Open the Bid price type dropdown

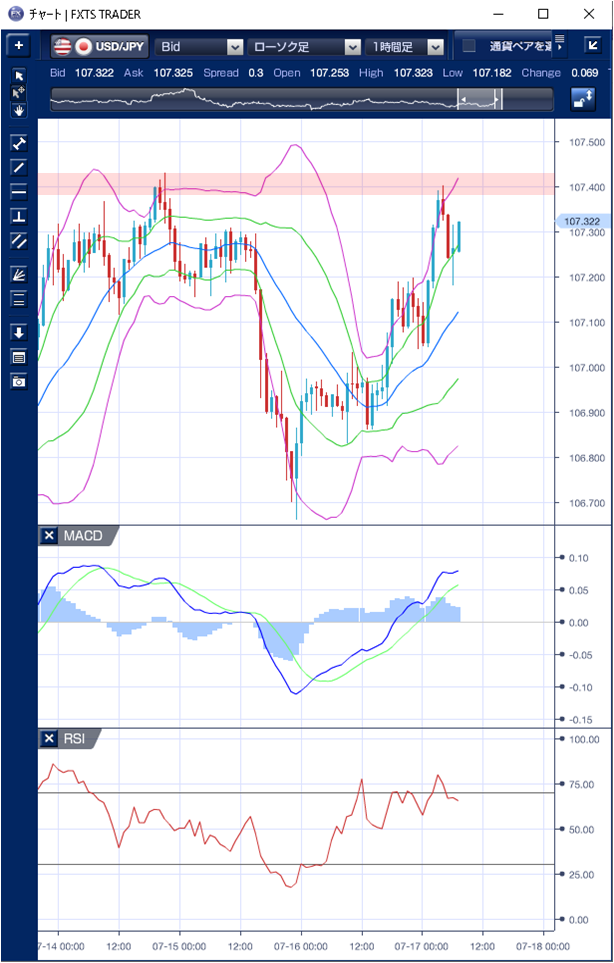pyautogui.click(x=199, y=46)
